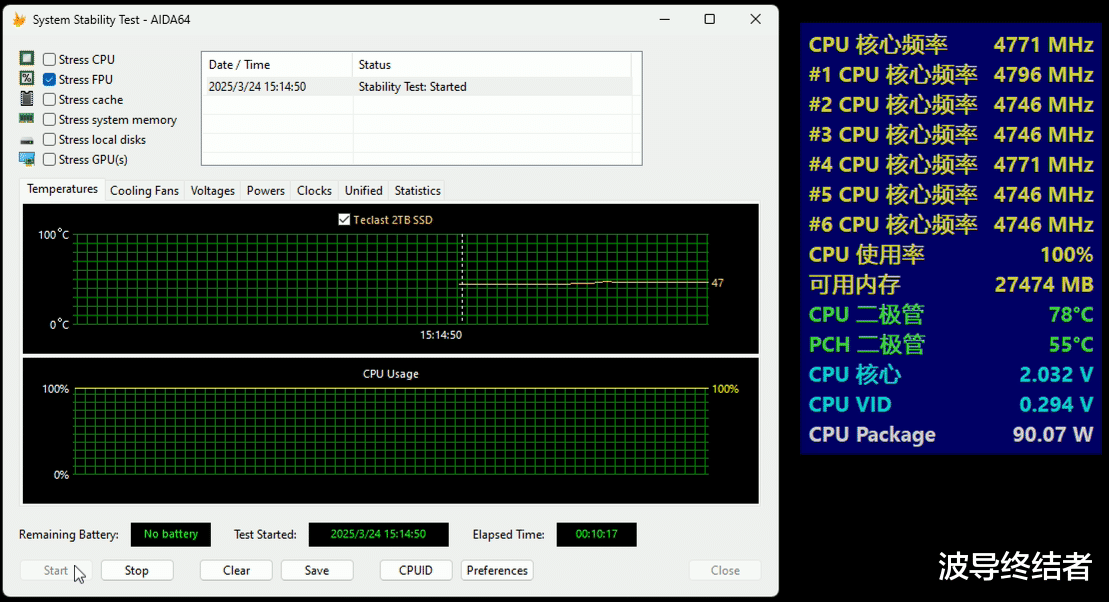Click the memory module icon beside Stress system memory
Image resolution: width=1109 pixels, height=602 pixels.
[27, 119]
